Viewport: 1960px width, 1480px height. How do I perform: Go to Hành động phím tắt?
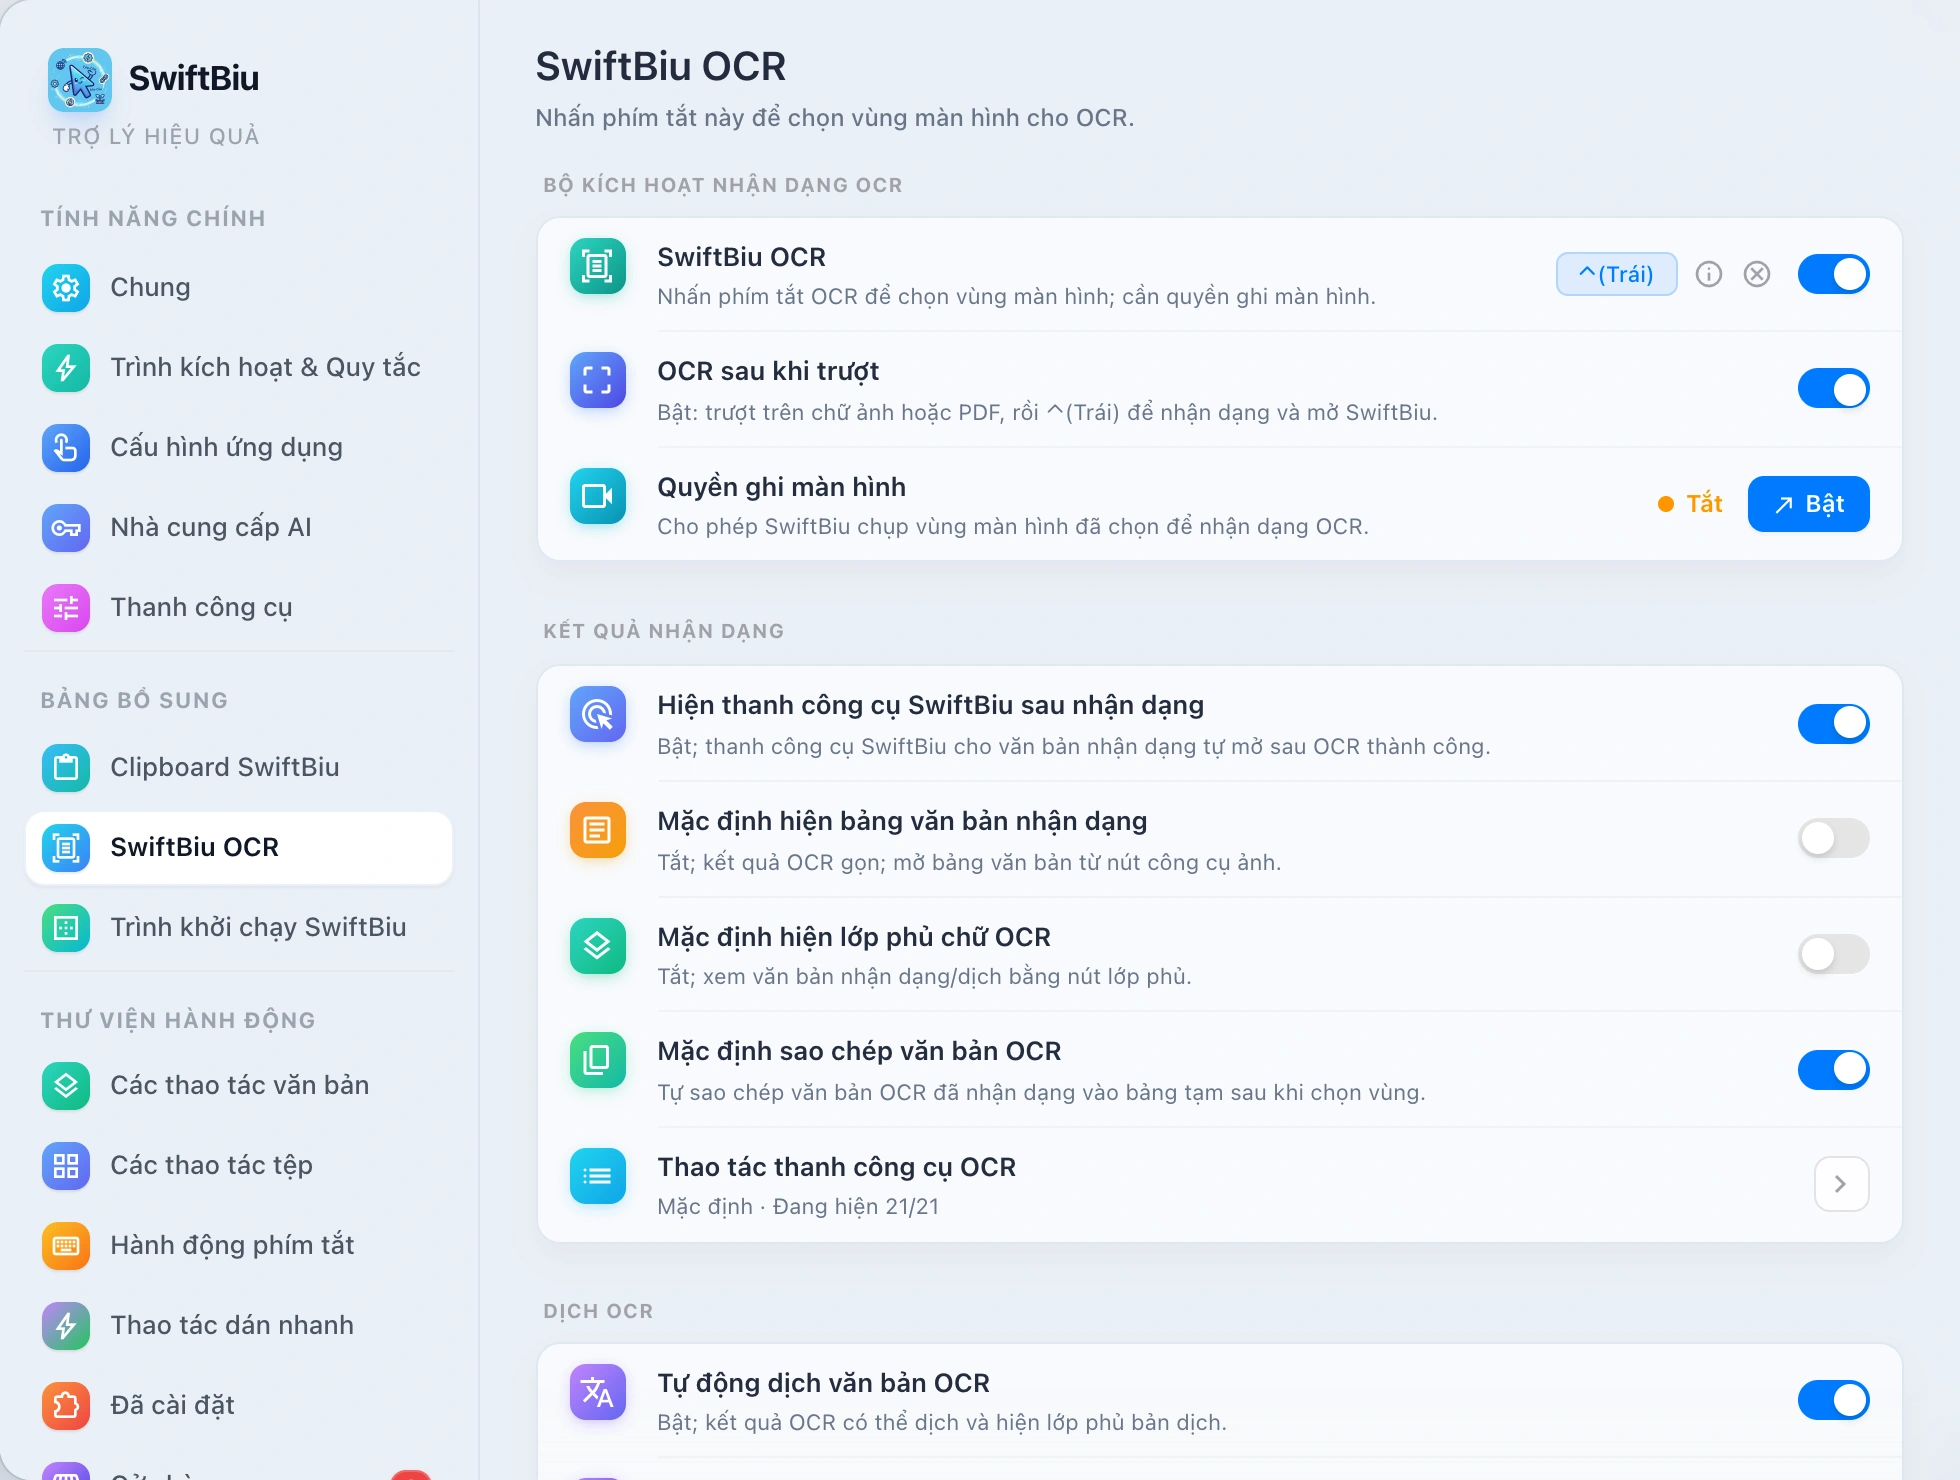(239, 1246)
